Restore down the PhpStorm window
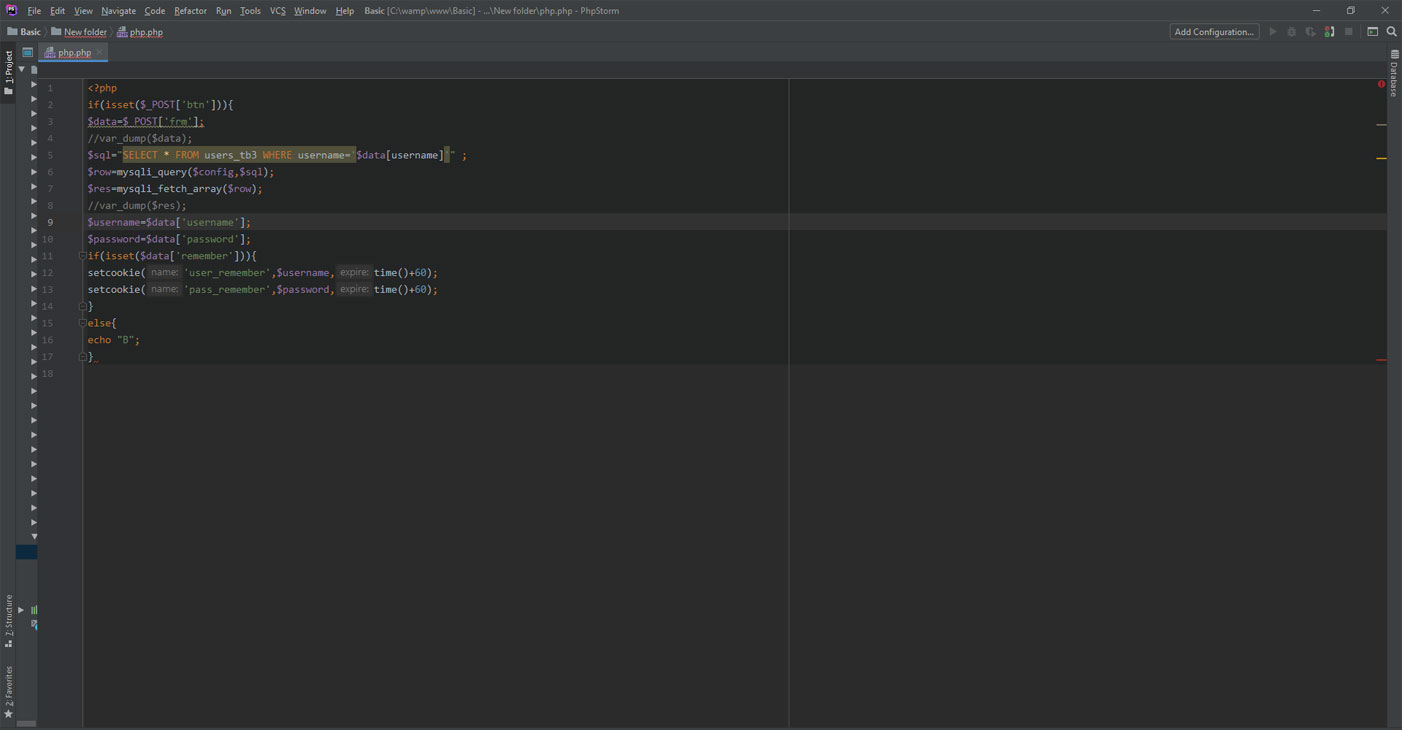Viewport: 1402px width, 730px height. (x=1350, y=10)
